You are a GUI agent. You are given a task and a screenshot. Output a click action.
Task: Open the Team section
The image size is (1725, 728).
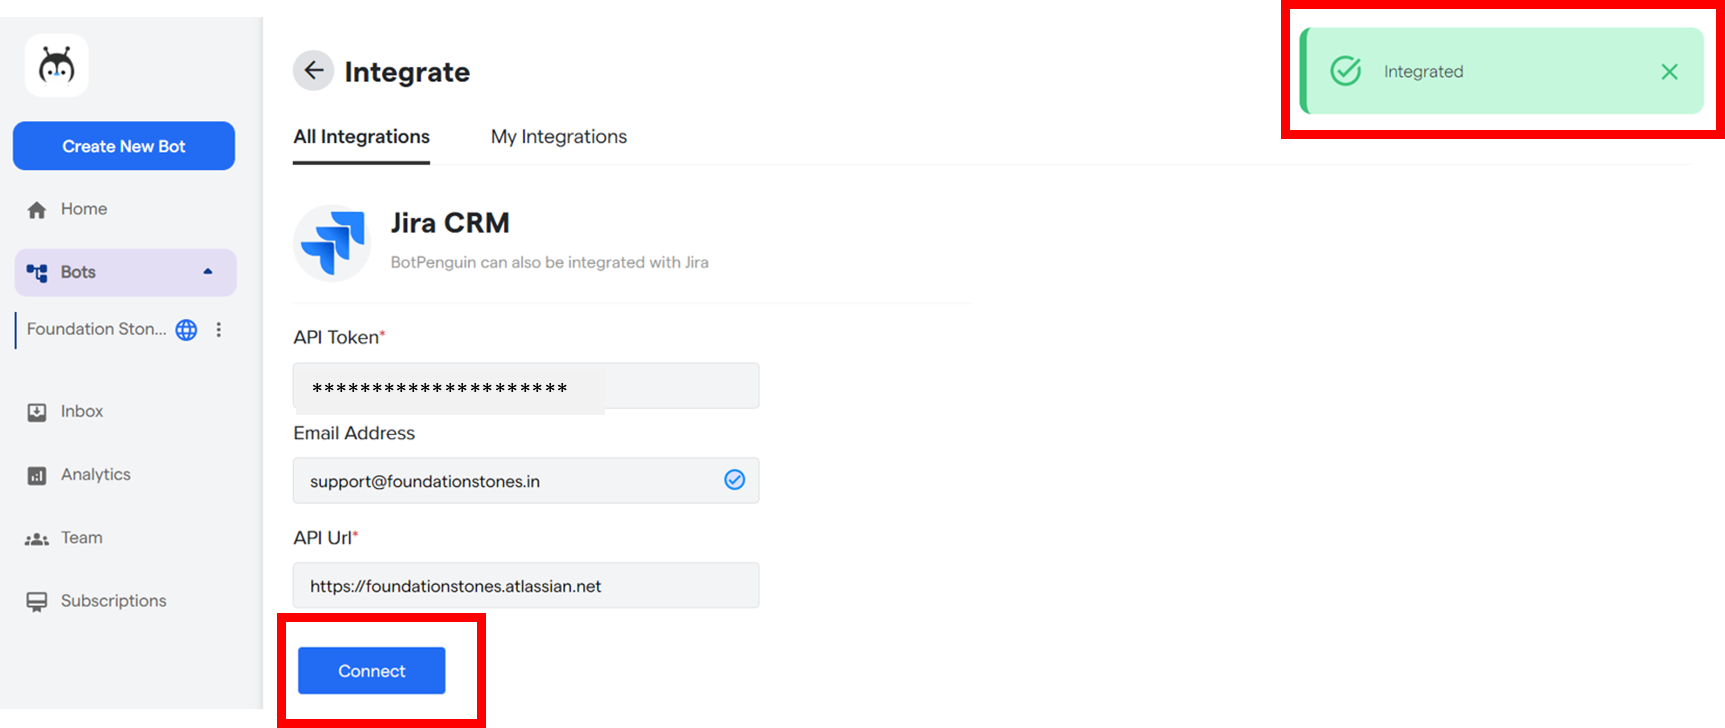click(x=81, y=538)
